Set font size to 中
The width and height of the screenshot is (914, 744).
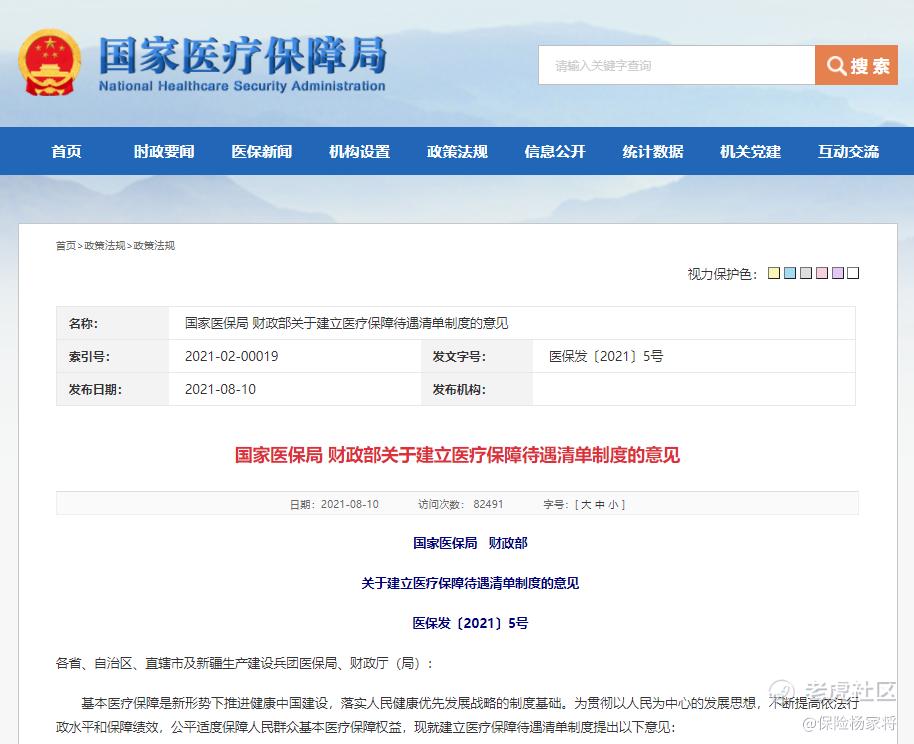coord(600,504)
